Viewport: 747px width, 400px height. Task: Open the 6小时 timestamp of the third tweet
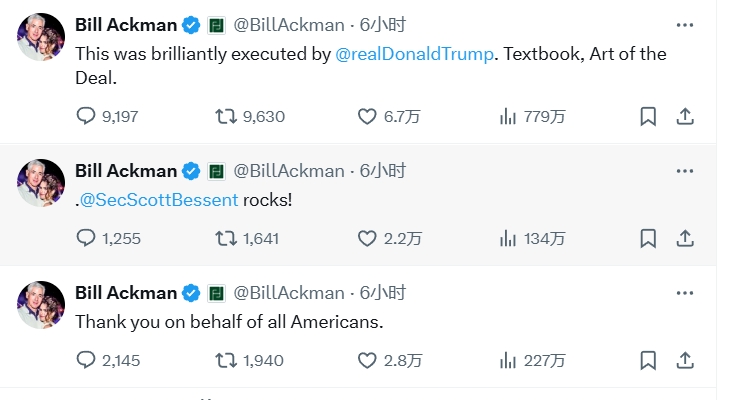pos(383,293)
